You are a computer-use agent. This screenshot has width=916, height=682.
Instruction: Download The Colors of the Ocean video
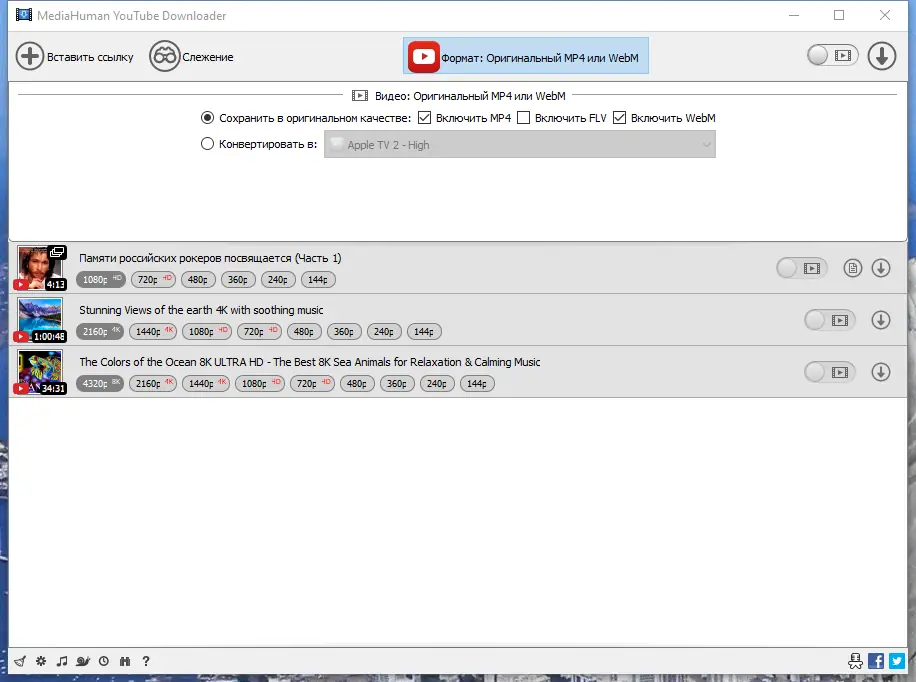pyautogui.click(x=881, y=372)
